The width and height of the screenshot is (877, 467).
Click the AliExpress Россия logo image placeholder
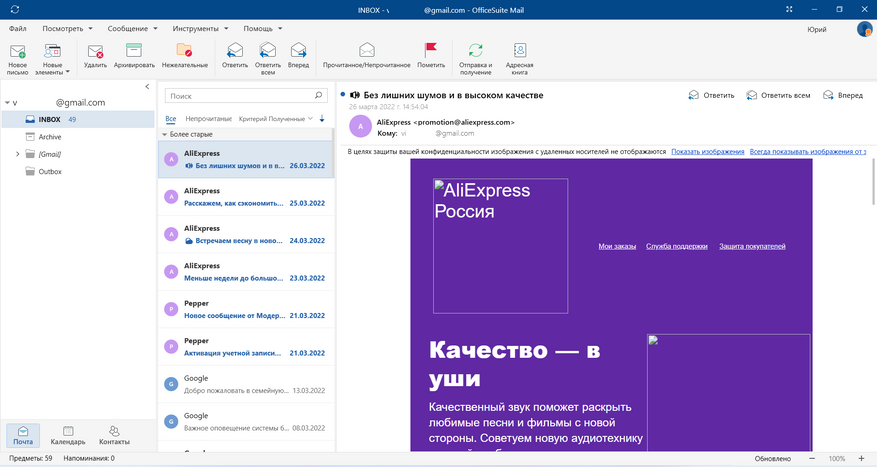pos(501,246)
